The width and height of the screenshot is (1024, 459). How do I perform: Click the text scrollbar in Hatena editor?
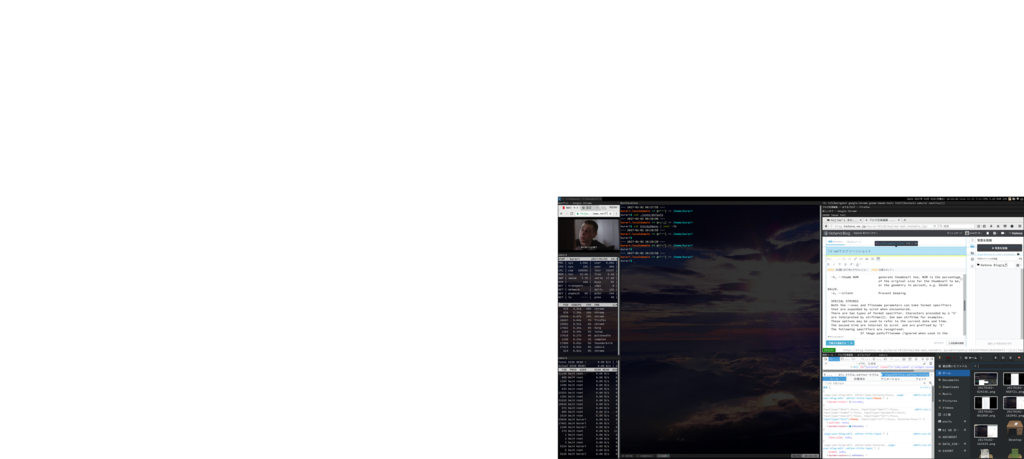pyautogui.click(x=965, y=305)
